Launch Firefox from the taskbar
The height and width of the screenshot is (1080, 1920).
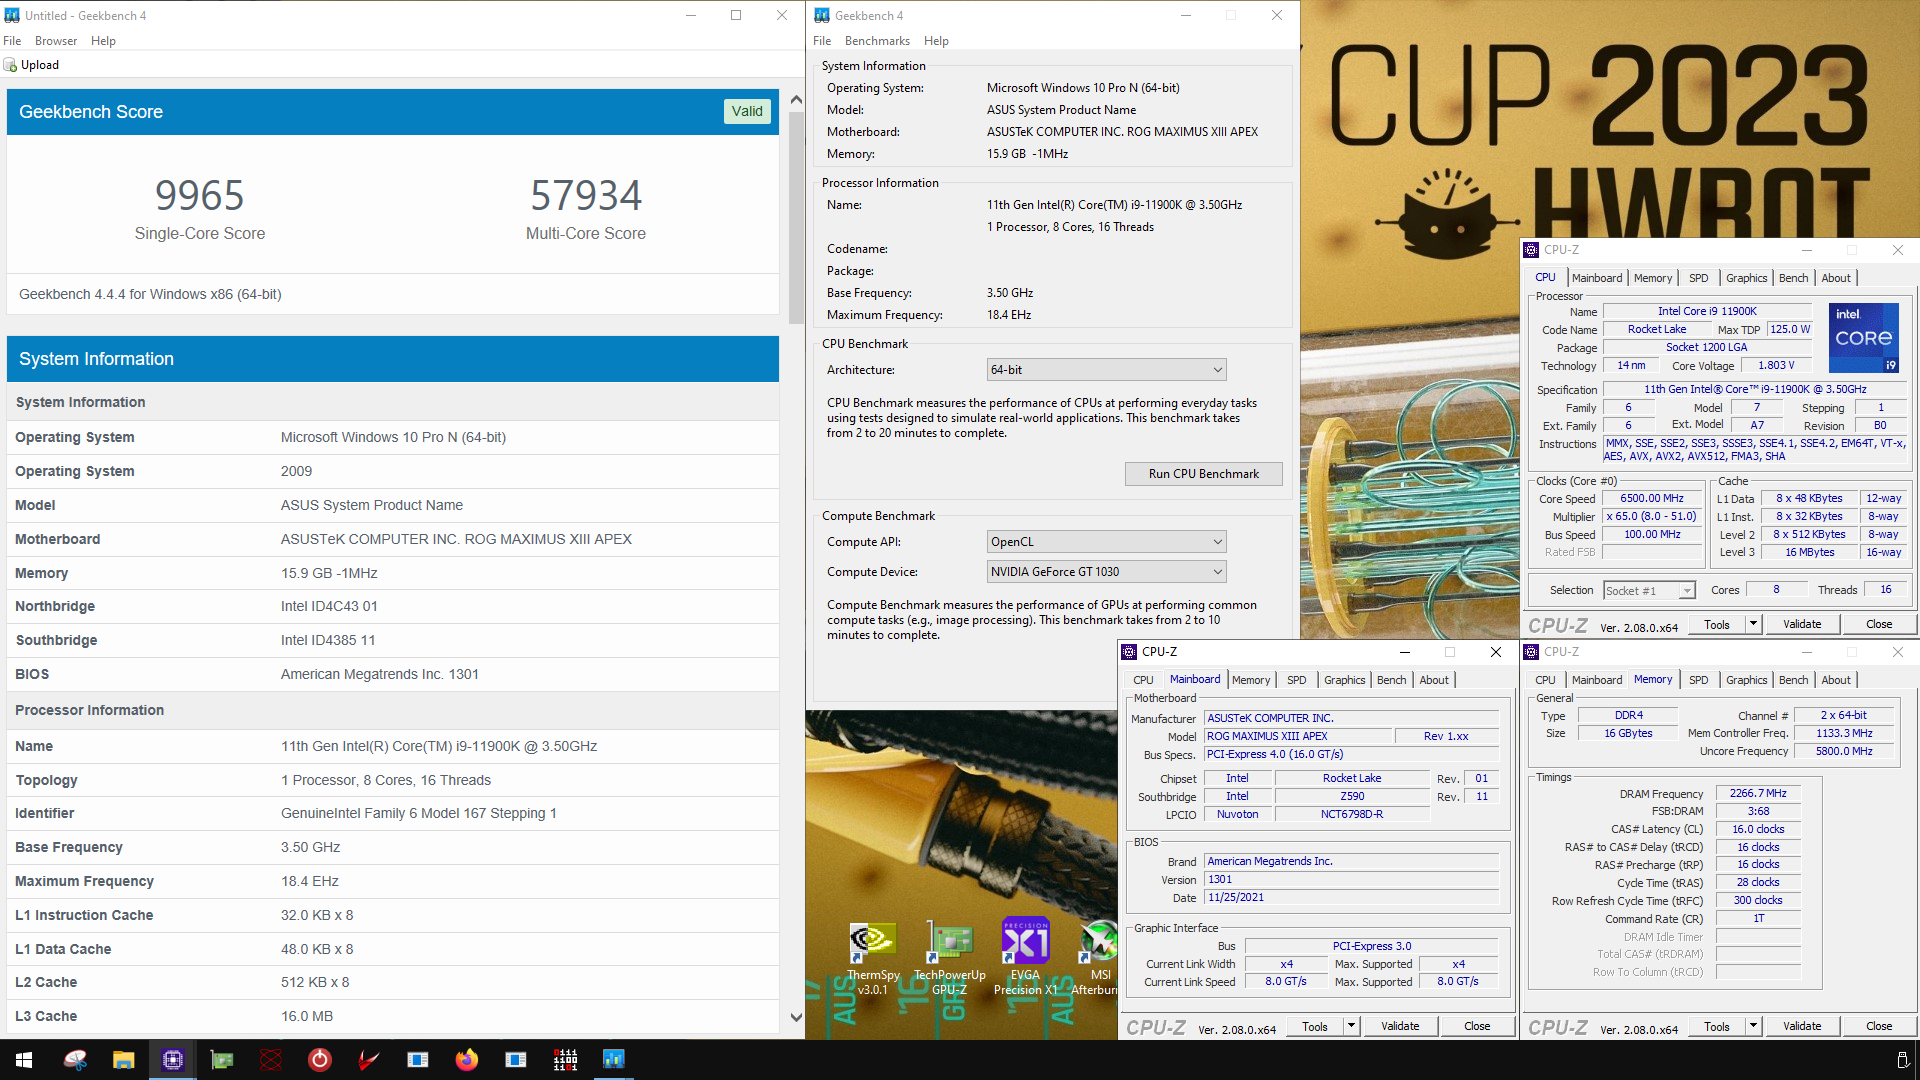point(467,1059)
